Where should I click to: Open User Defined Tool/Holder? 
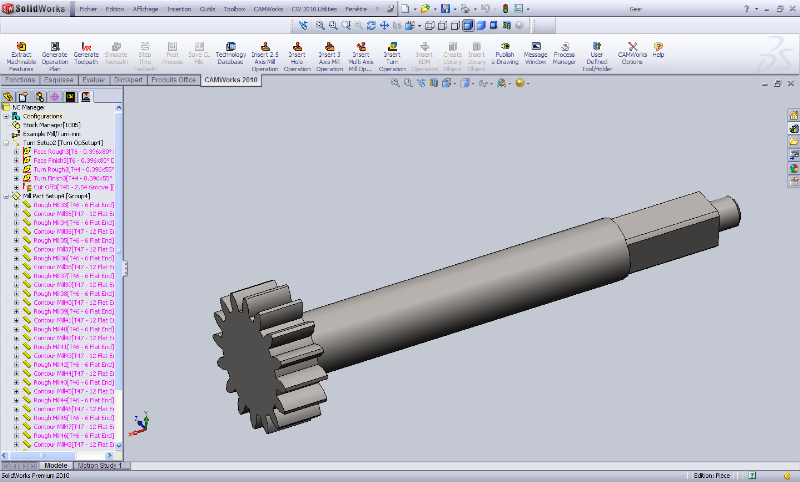coord(597,46)
